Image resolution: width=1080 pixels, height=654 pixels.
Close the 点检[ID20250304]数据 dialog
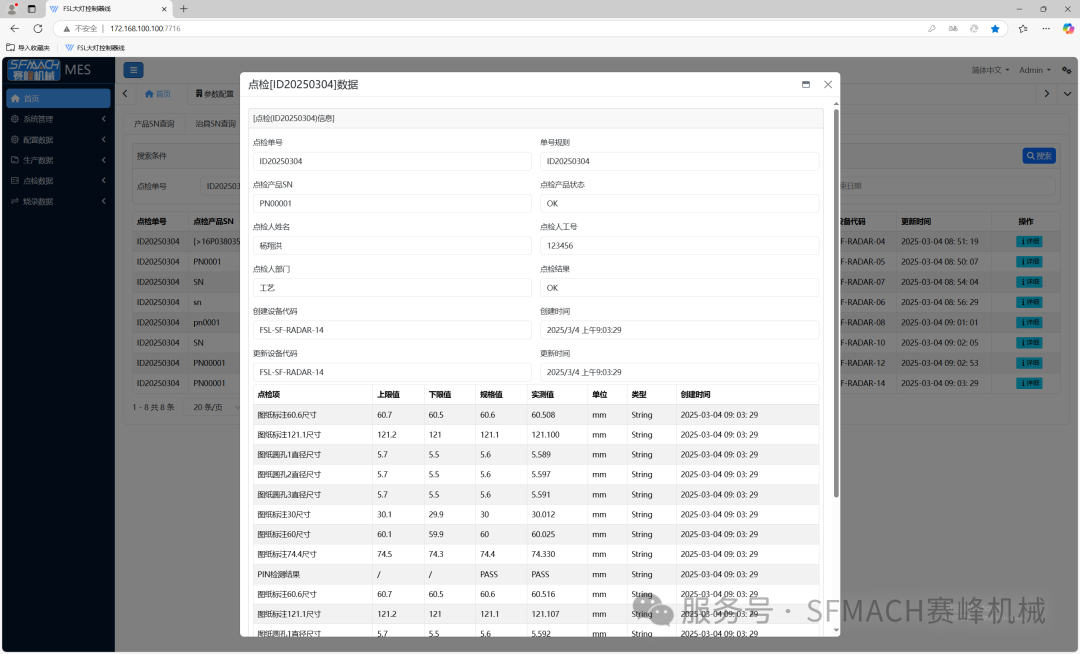[x=828, y=85]
